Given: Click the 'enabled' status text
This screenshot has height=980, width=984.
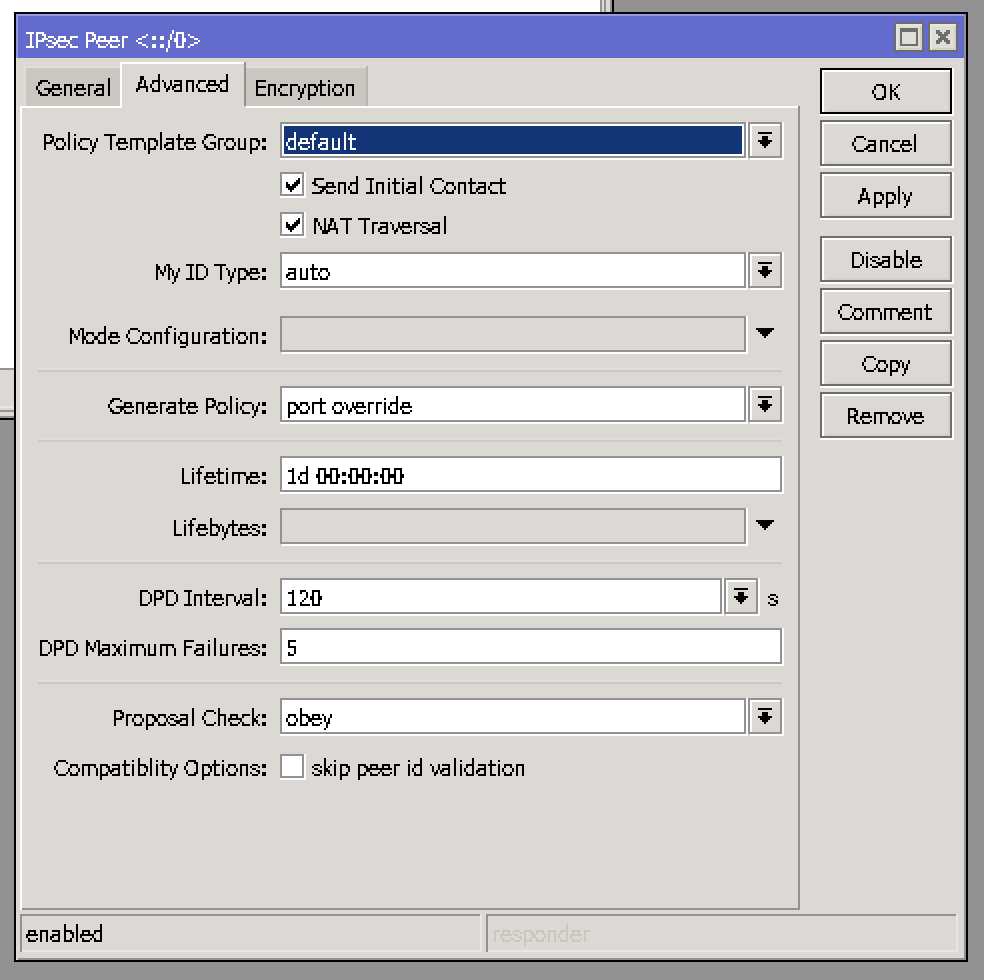Looking at the screenshot, I should tap(64, 934).
